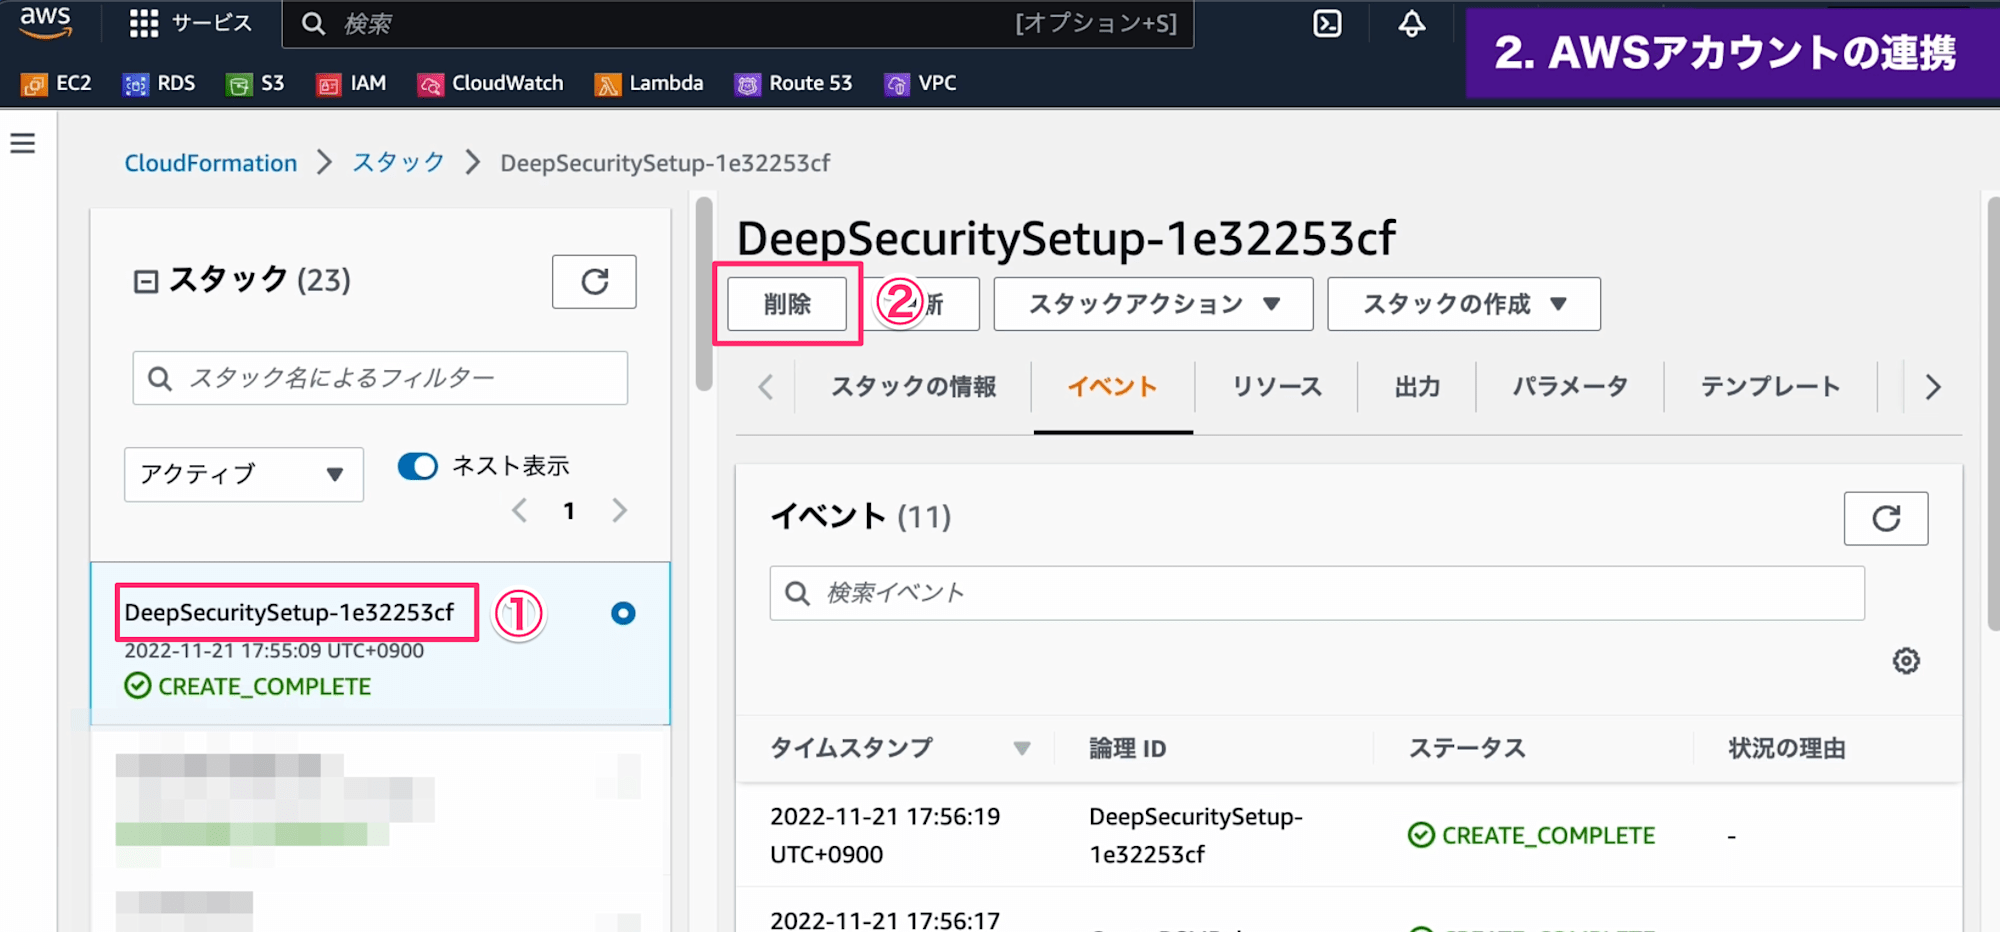Viewport: 2000px width, 932px height.
Task: Click the 削除 button
Action: pos(787,304)
